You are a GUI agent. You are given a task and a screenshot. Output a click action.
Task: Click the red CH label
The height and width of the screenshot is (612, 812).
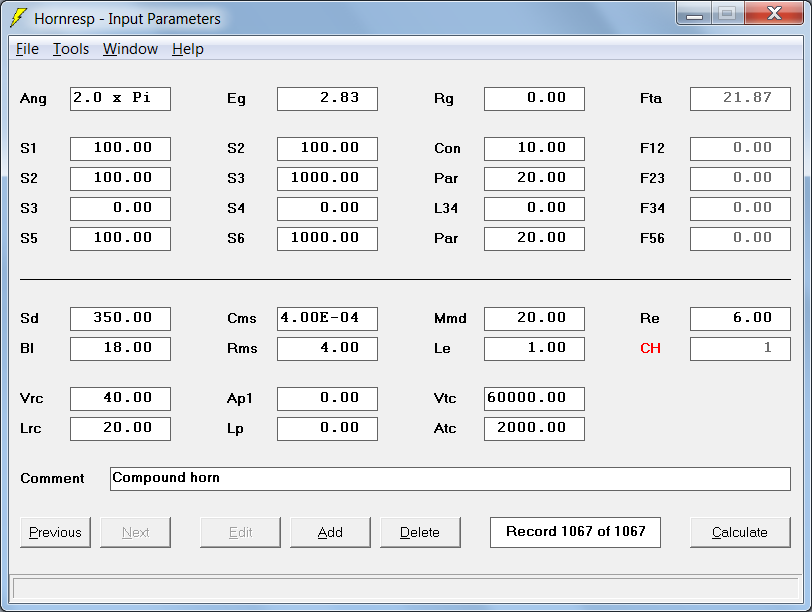[650, 348]
